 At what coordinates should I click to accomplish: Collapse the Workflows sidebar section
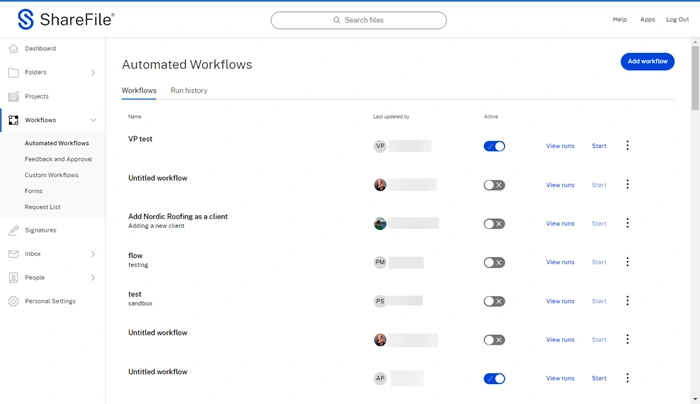93,120
